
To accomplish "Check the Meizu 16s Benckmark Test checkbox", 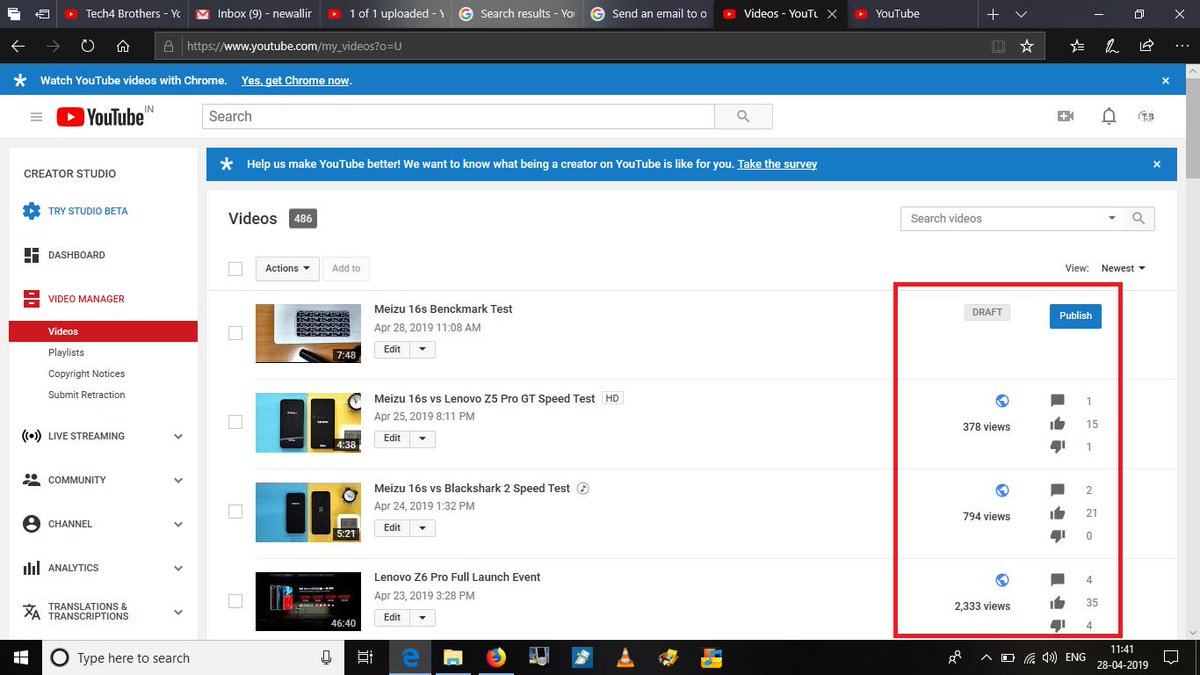I will (235, 333).
